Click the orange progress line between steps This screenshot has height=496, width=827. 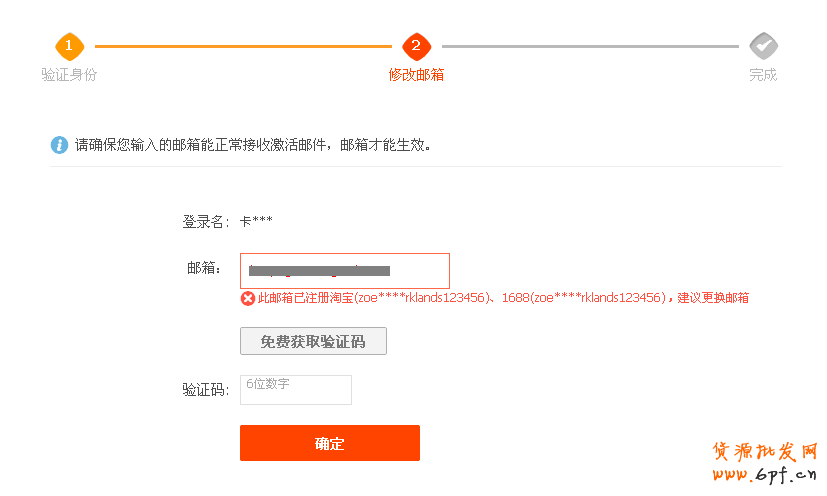point(242,46)
